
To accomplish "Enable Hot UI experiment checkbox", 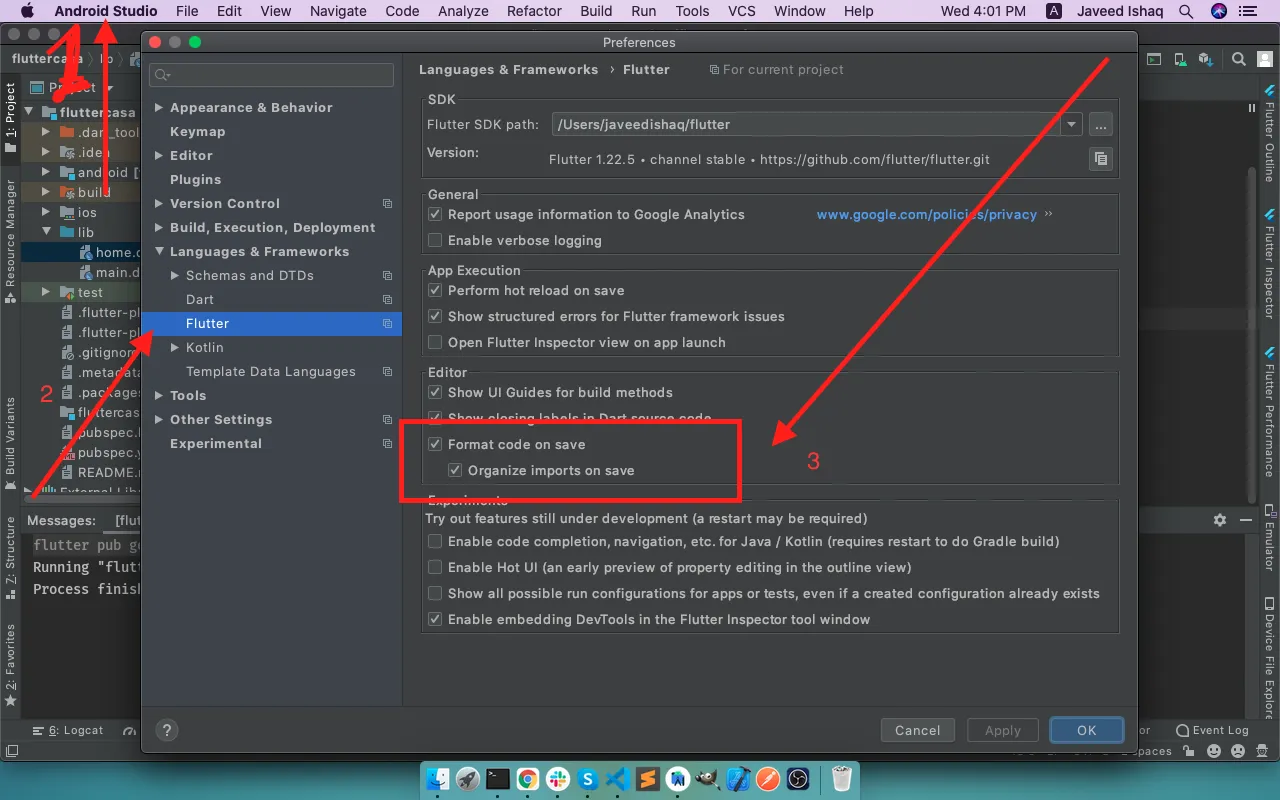I will click(x=435, y=568).
